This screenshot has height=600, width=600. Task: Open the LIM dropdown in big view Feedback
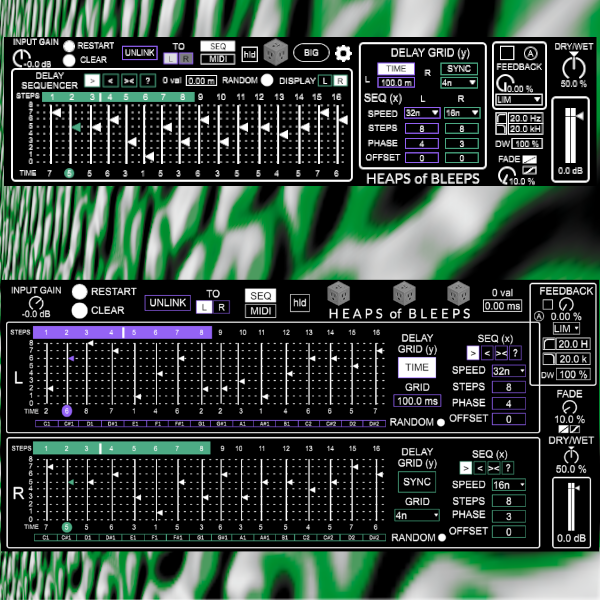tap(566, 328)
